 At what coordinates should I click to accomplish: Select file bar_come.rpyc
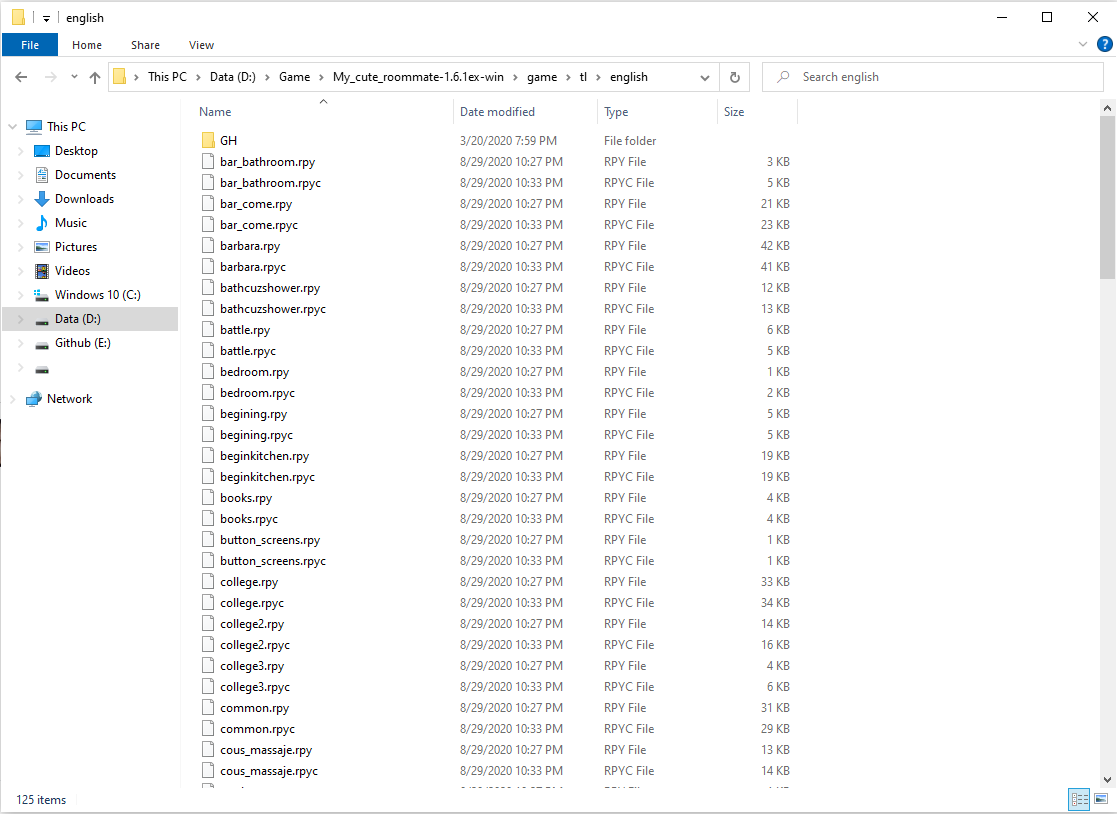tap(259, 224)
